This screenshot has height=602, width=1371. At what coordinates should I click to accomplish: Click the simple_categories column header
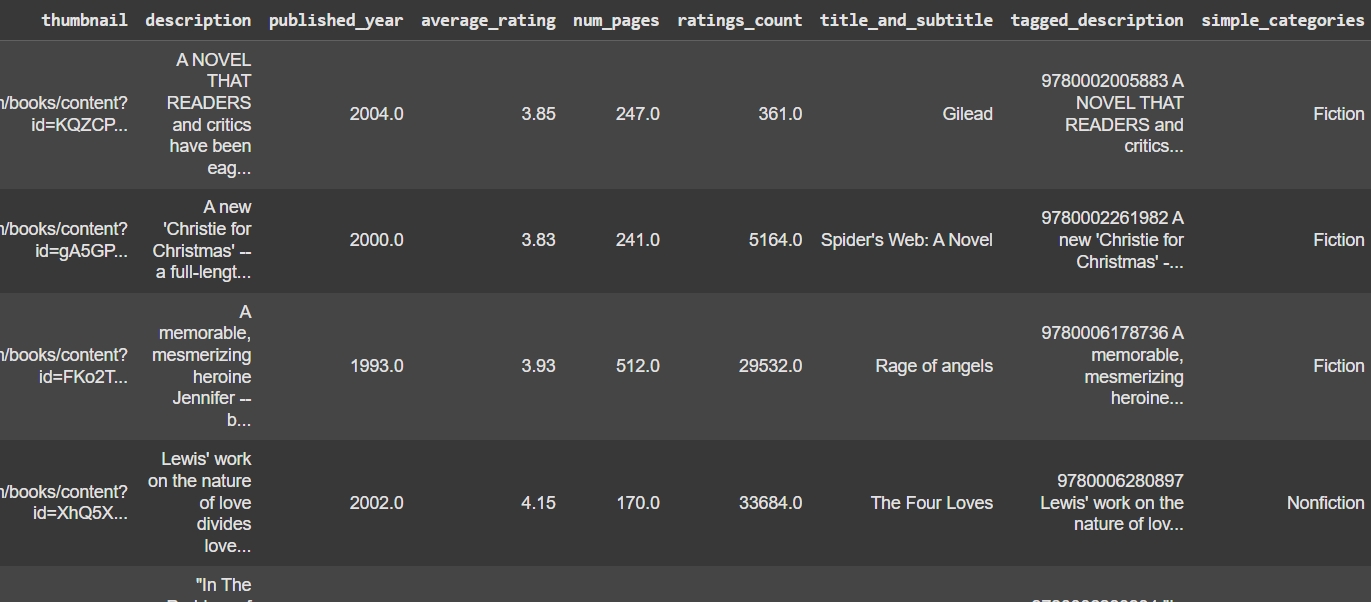pyautogui.click(x=1282, y=20)
